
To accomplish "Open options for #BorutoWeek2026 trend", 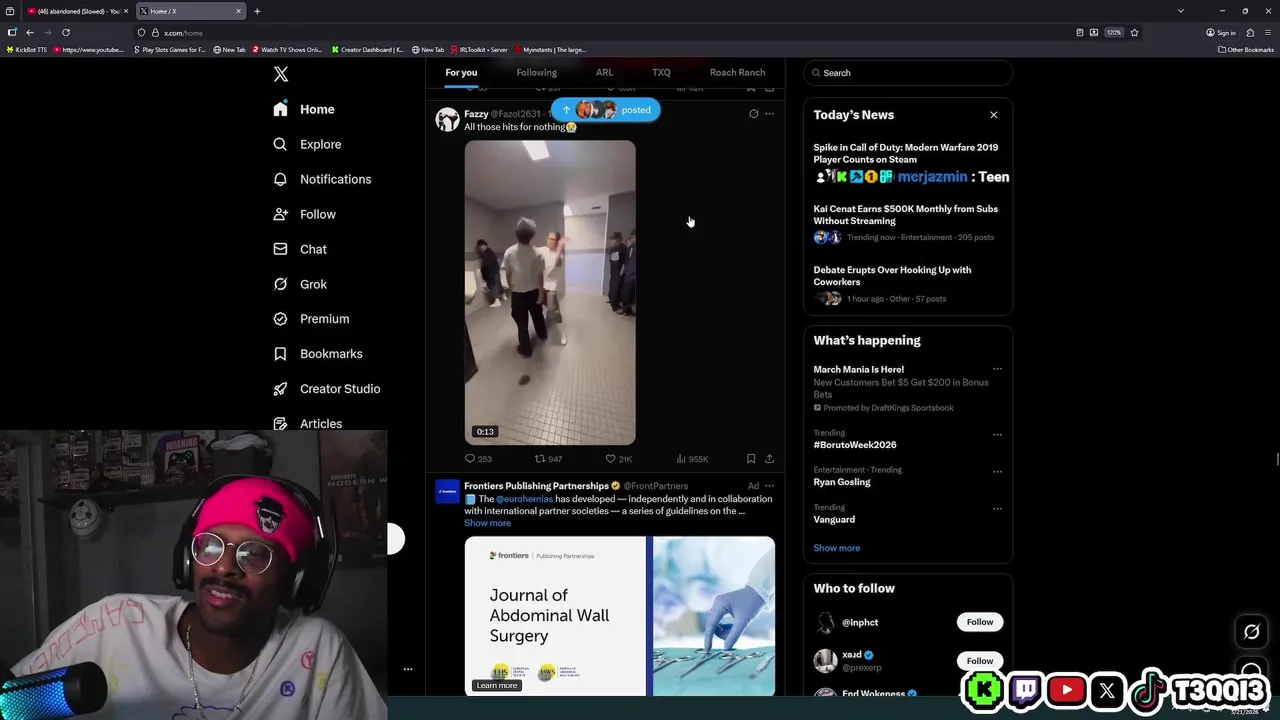I will [x=997, y=435].
